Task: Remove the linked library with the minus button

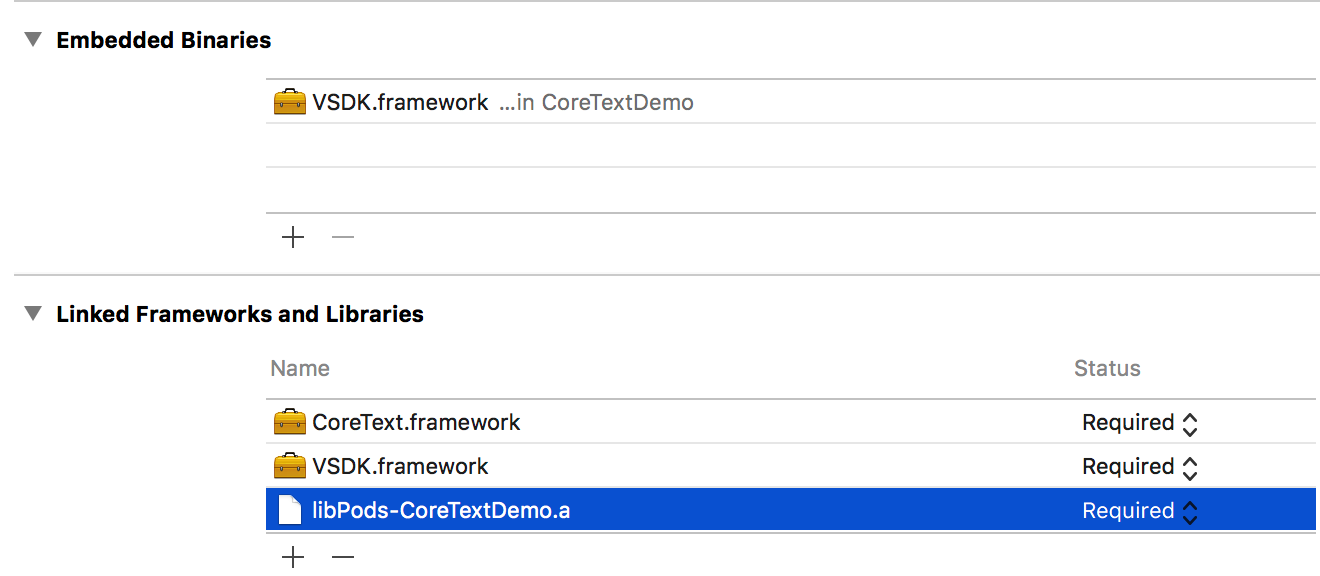Action: tap(343, 557)
